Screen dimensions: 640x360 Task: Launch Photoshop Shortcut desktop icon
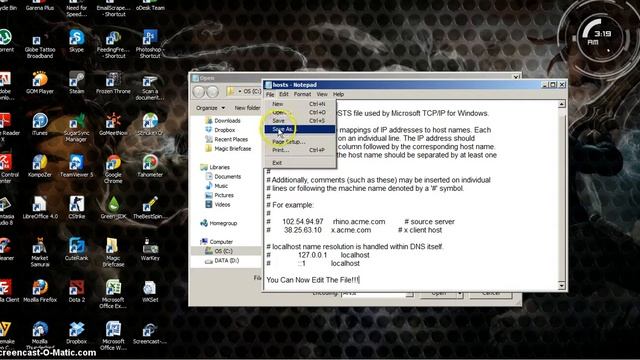pyautogui.click(x=149, y=43)
